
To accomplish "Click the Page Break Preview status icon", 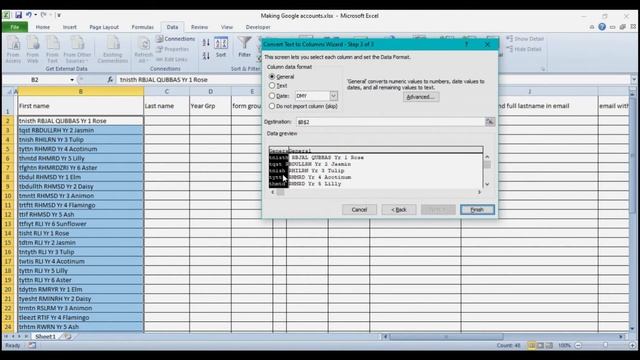I will [549, 345].
